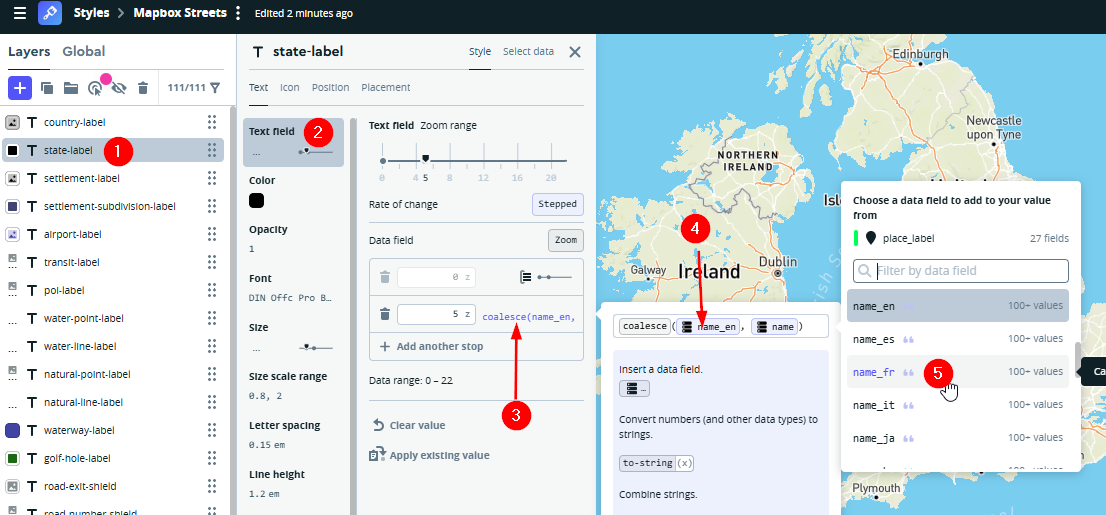Screen dimensions: 1106x515
Task: Click drag handle of country-label layer
Action: (x=212, y=122)
